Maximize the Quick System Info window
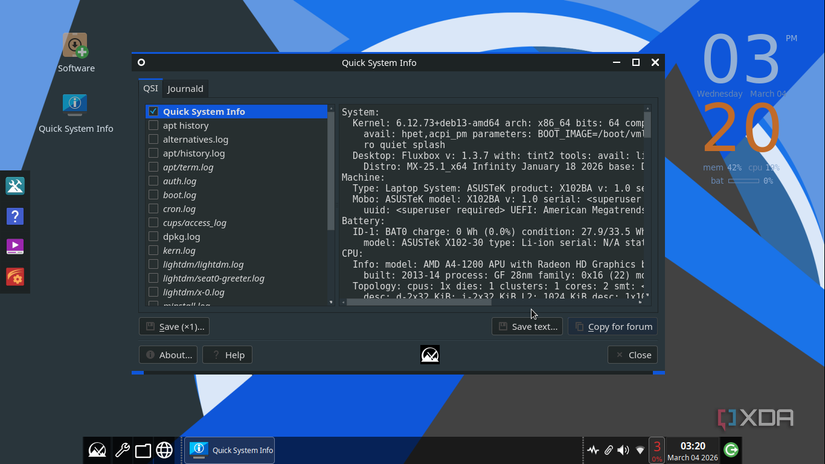Image resolution: width=825 pixels, height=464 pixels. (636, 62)
